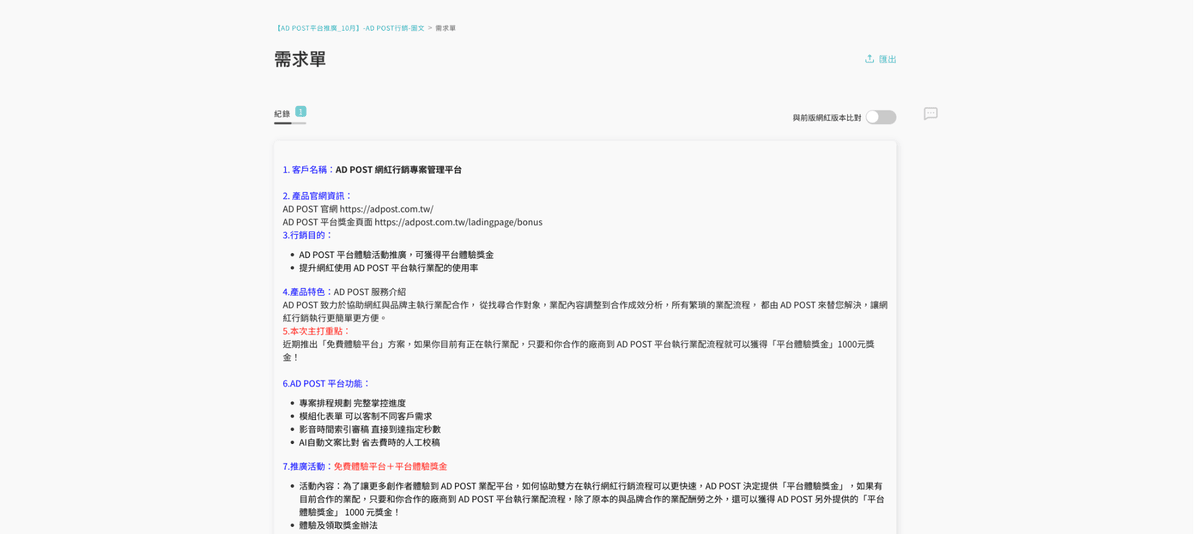Click bullet 模組化表單 可以客制不同客戶需求

click(368, 416)
